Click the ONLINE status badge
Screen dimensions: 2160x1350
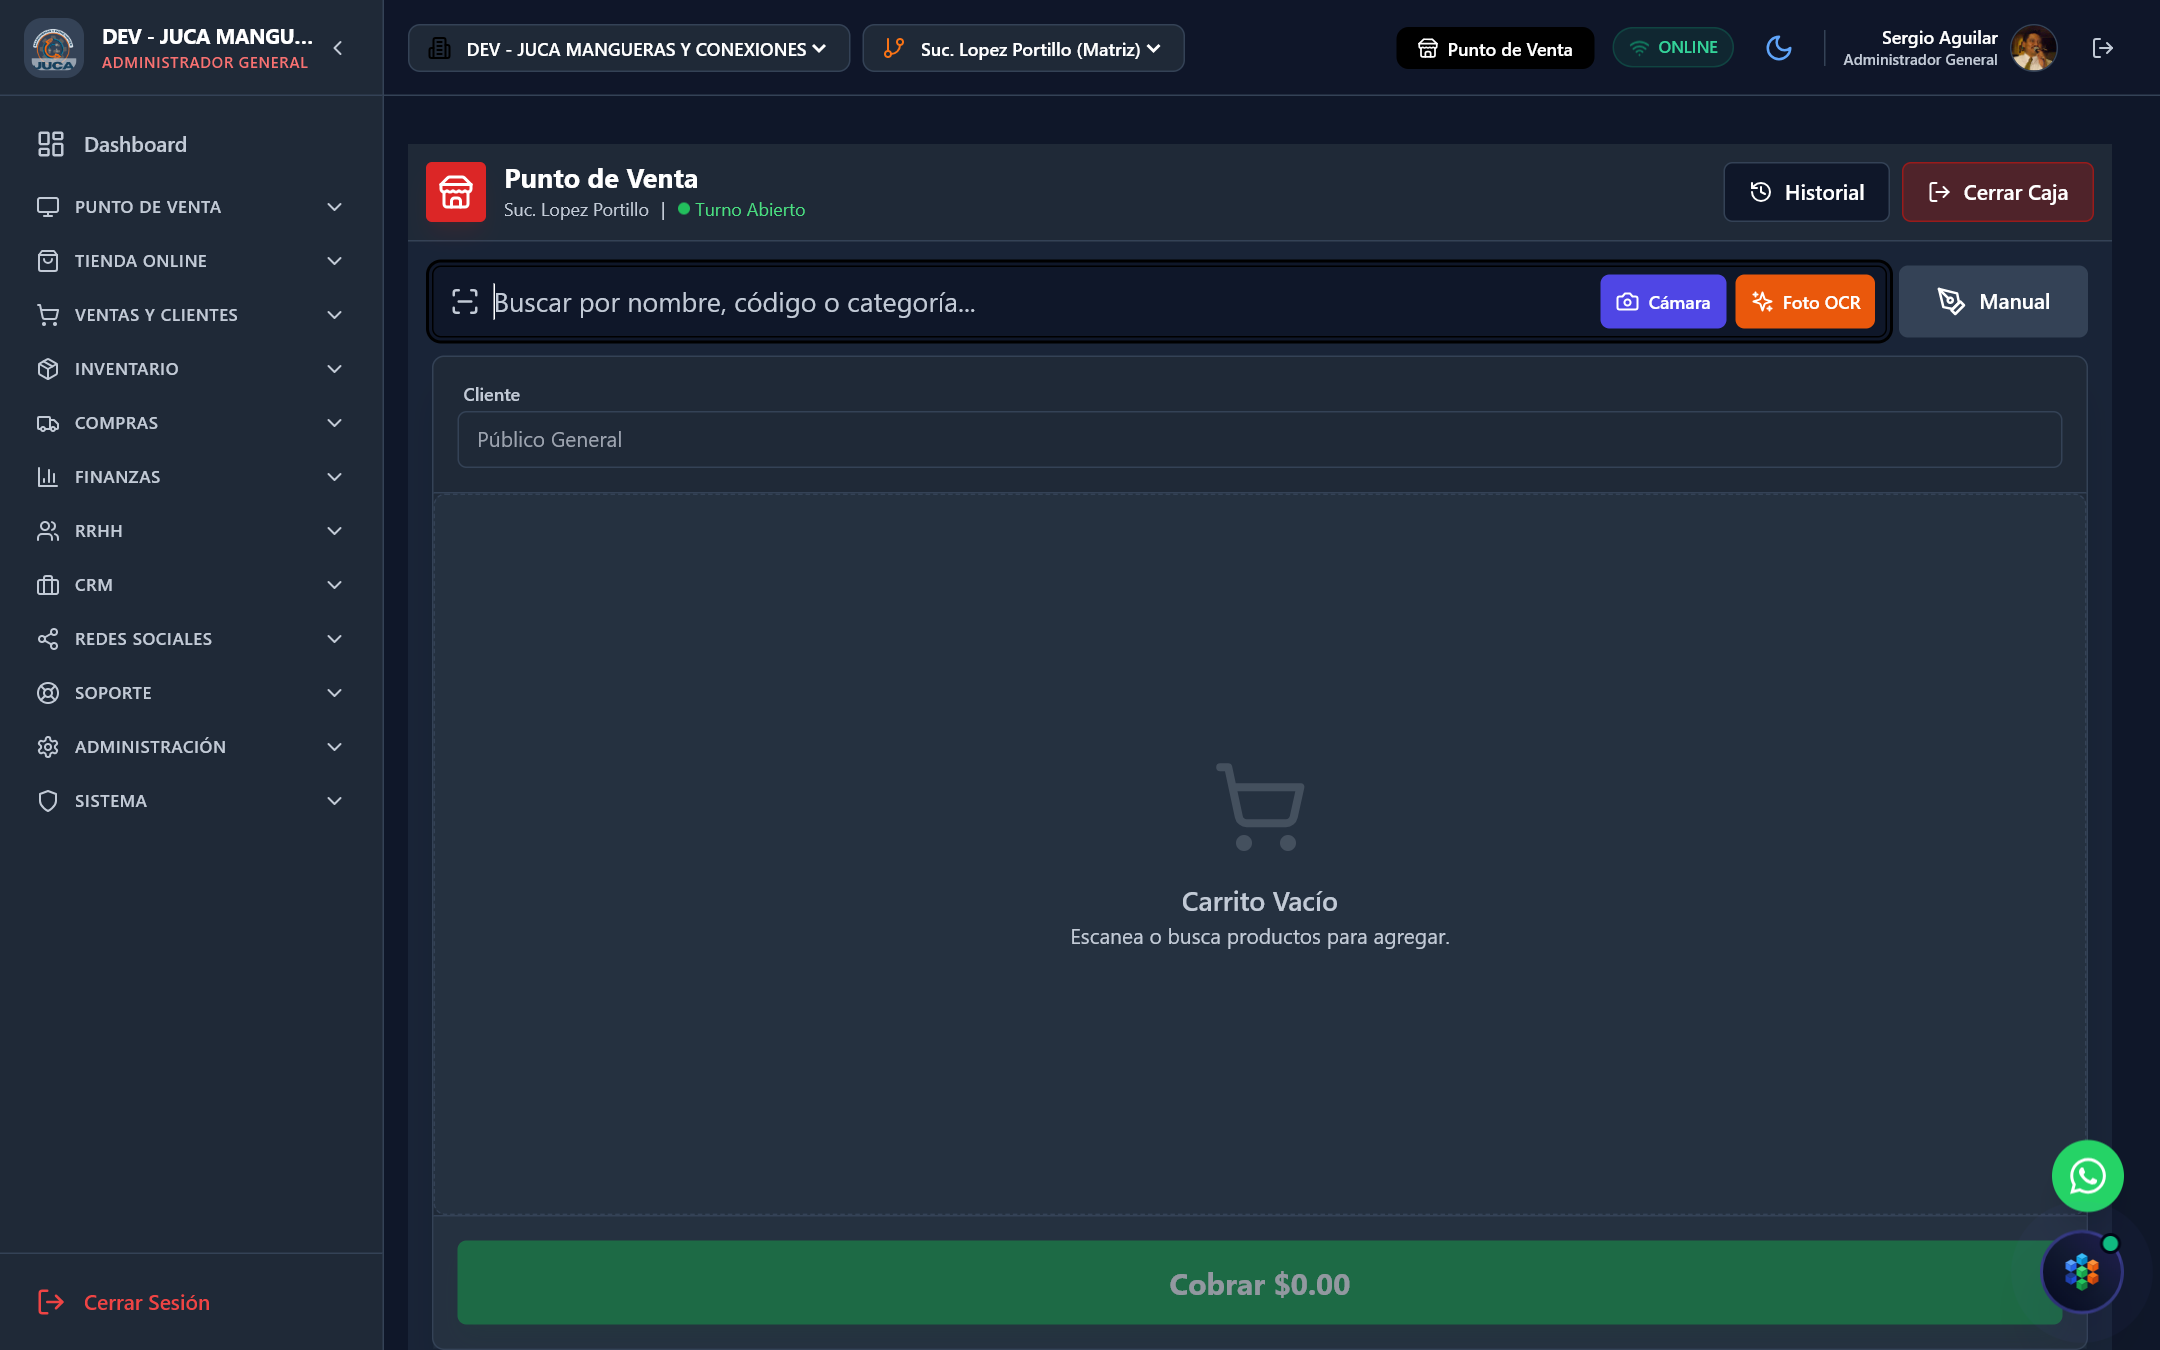click(x=1673, y=48)
